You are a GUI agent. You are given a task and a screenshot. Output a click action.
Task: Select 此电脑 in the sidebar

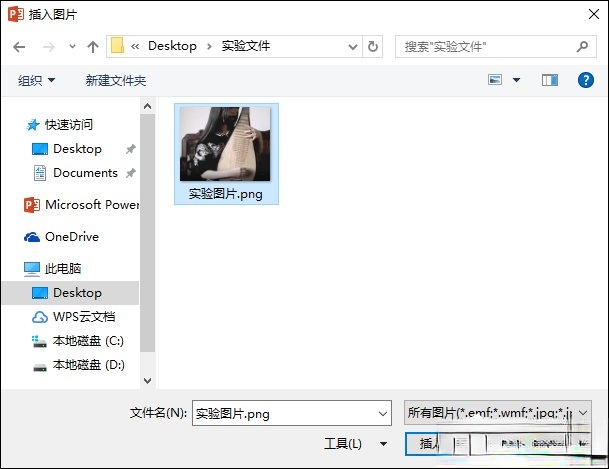(52, 269)
